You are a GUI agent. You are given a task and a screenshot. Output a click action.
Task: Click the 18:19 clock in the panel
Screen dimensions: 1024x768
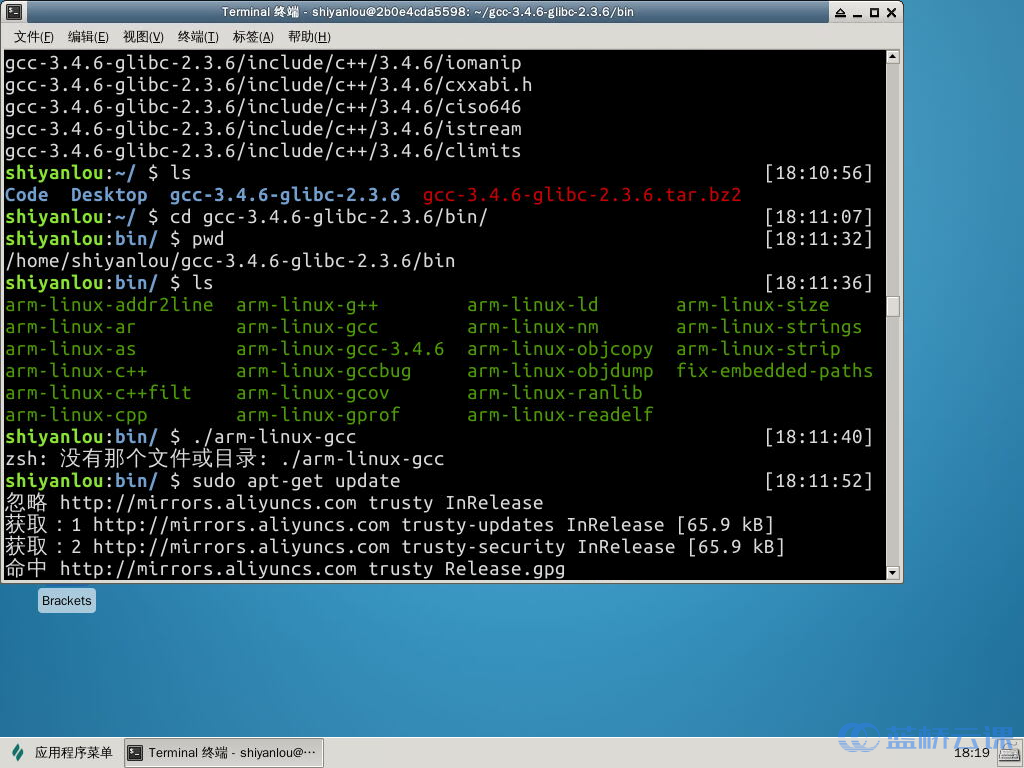pos(970,753)
